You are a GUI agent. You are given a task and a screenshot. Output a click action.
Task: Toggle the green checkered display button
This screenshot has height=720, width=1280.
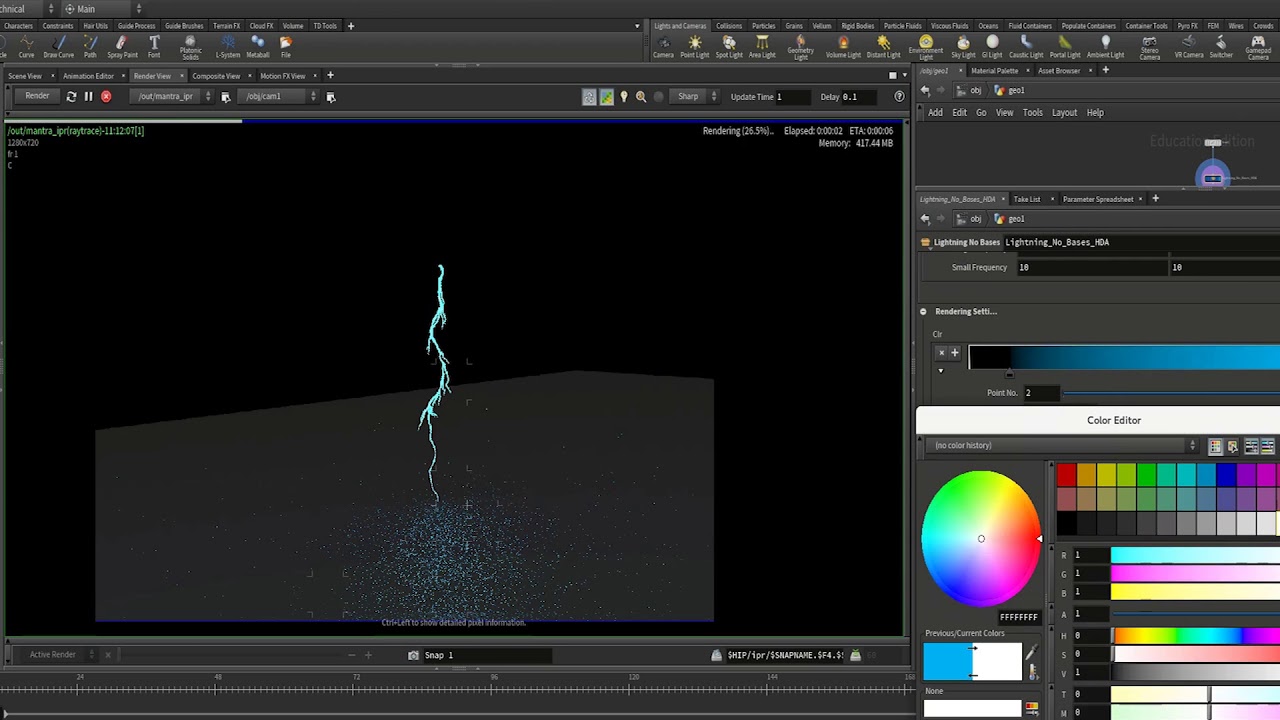click(606, 97)
